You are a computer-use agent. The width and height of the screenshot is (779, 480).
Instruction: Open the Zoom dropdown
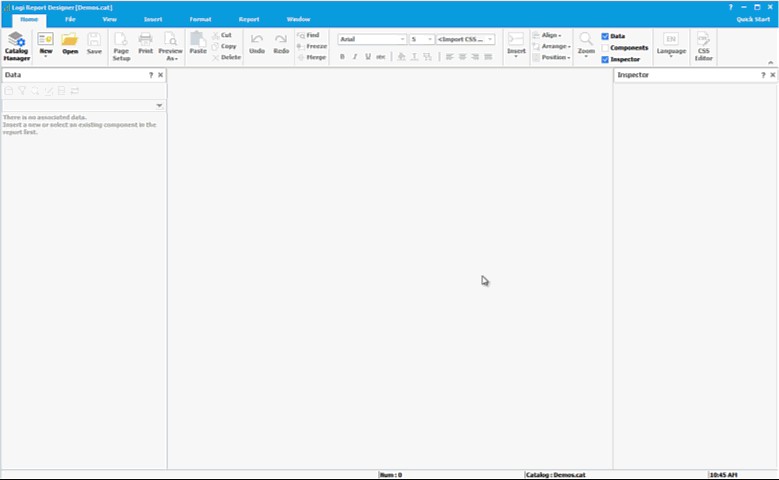pyautogui.click(x=586, y=45)
